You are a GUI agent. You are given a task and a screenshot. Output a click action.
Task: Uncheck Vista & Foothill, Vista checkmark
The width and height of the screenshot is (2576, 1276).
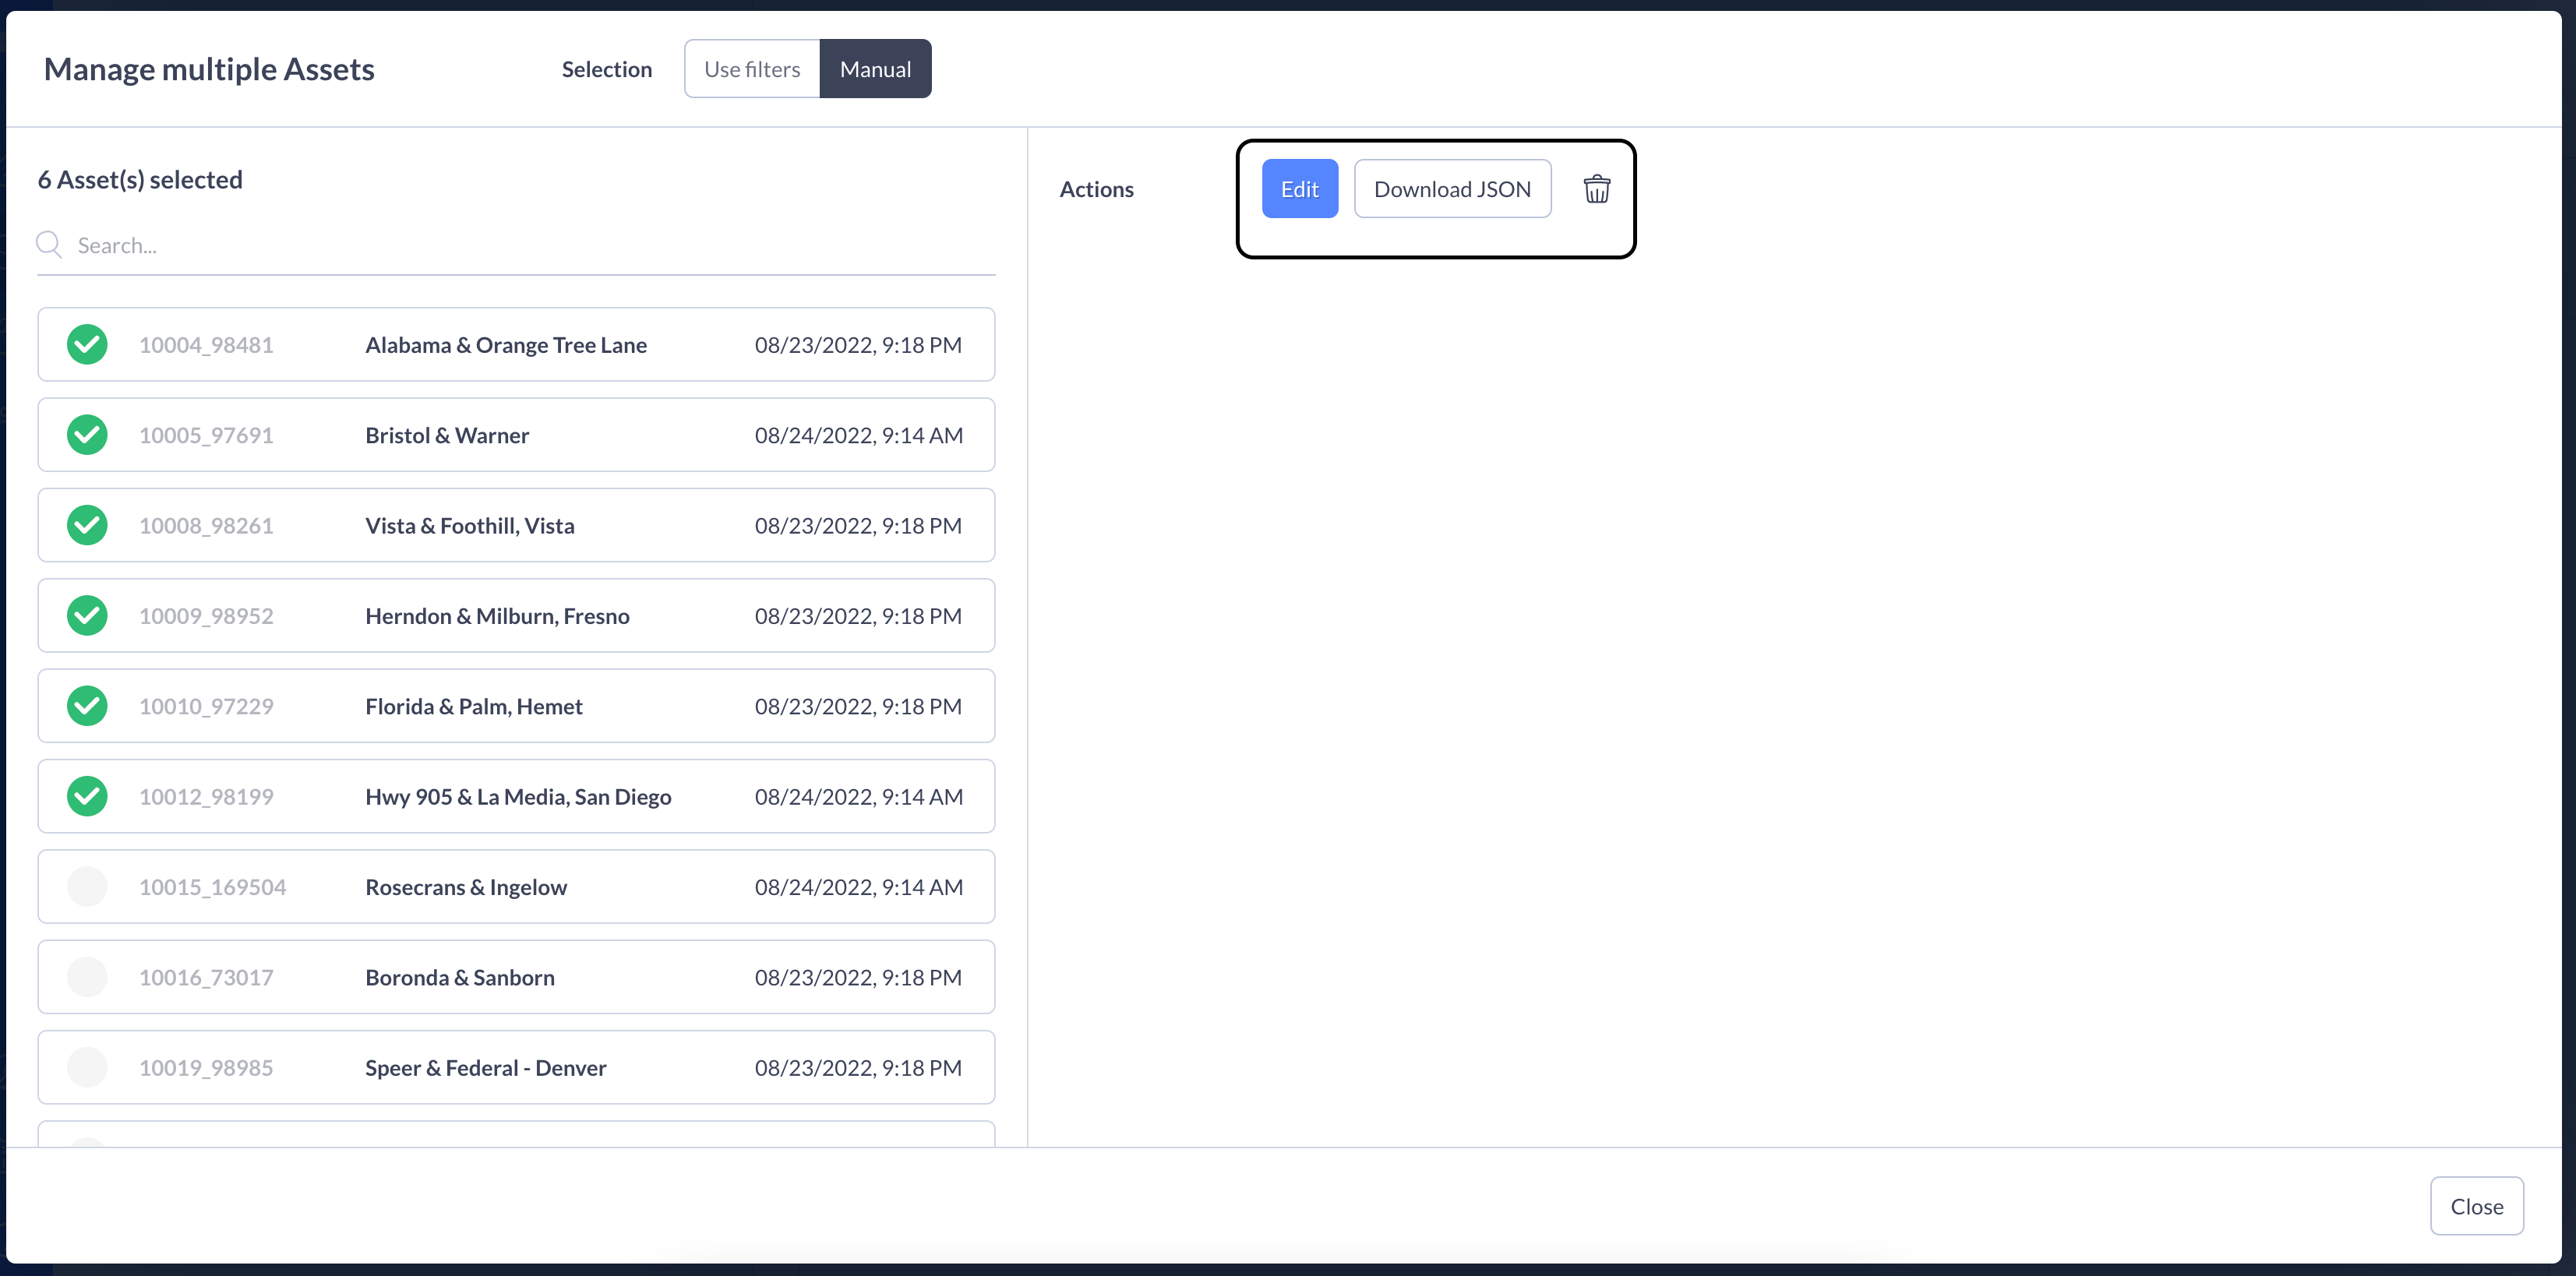click(87, 526)
